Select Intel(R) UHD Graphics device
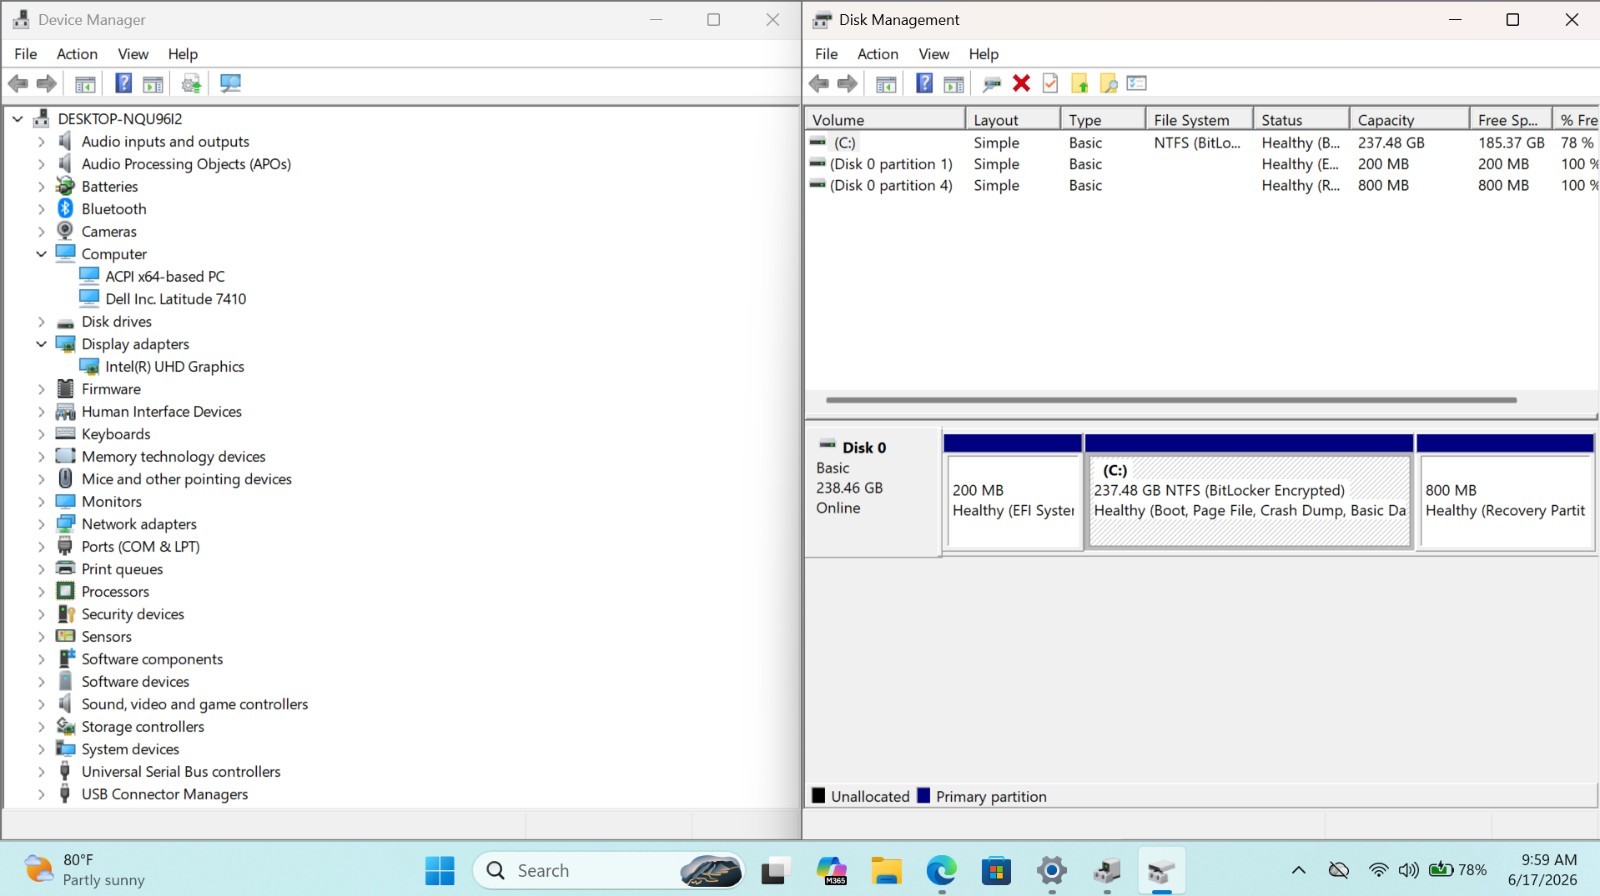Image resolution: width=1600 pixels, height=896 pixels. (x=175, y=367)
